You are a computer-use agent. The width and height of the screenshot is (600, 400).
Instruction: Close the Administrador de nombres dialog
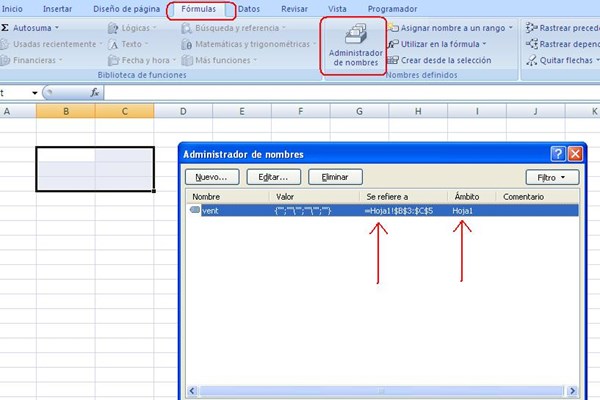pos(575,154)
